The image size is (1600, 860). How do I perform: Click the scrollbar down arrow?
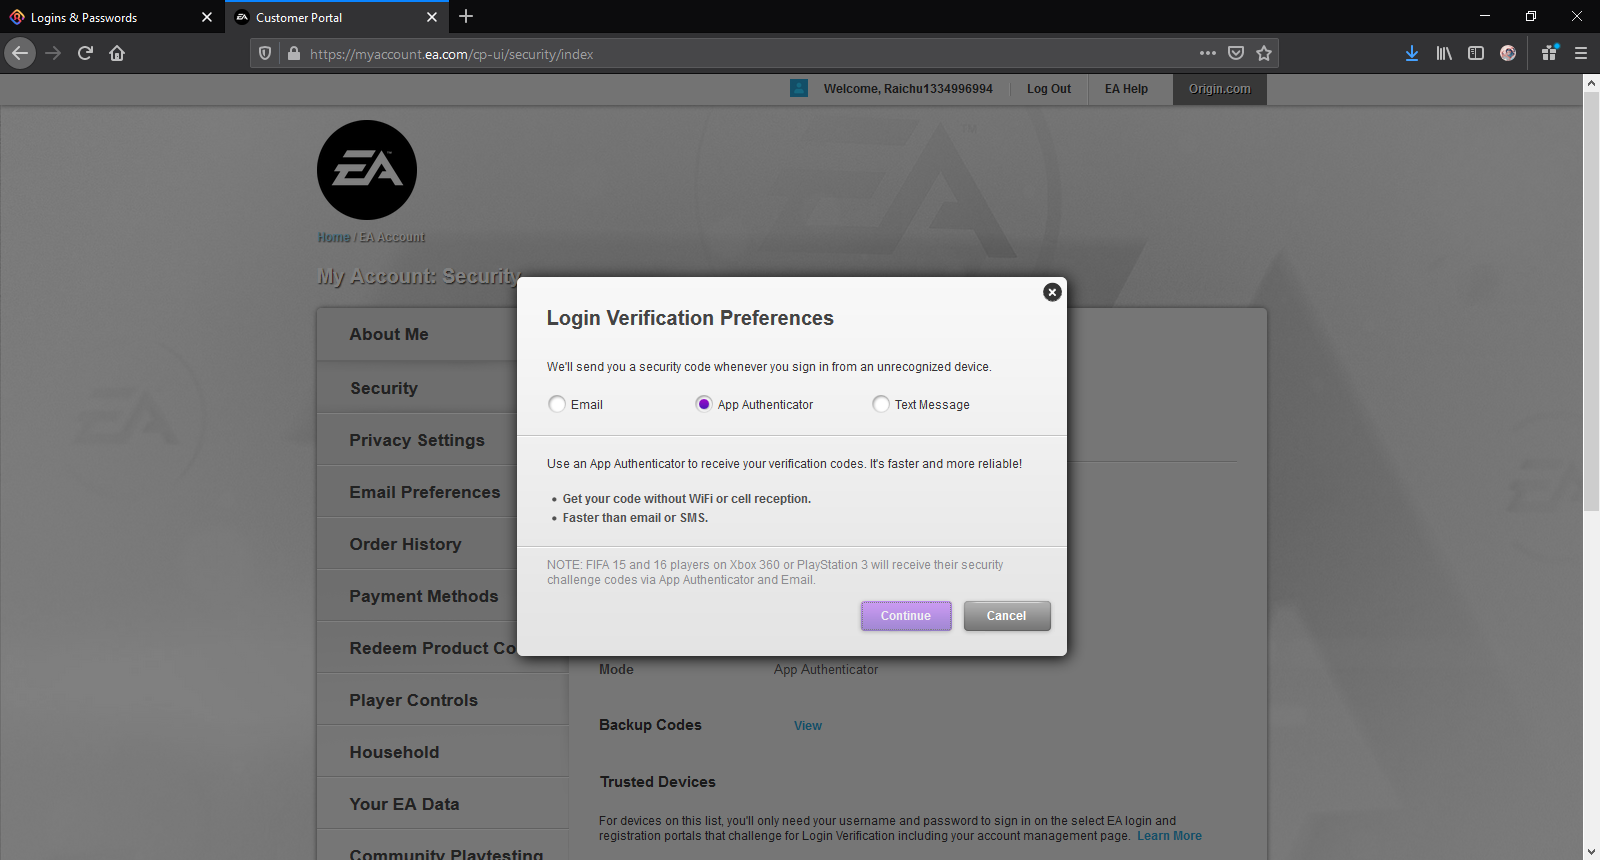click(x=1591, y=852)
